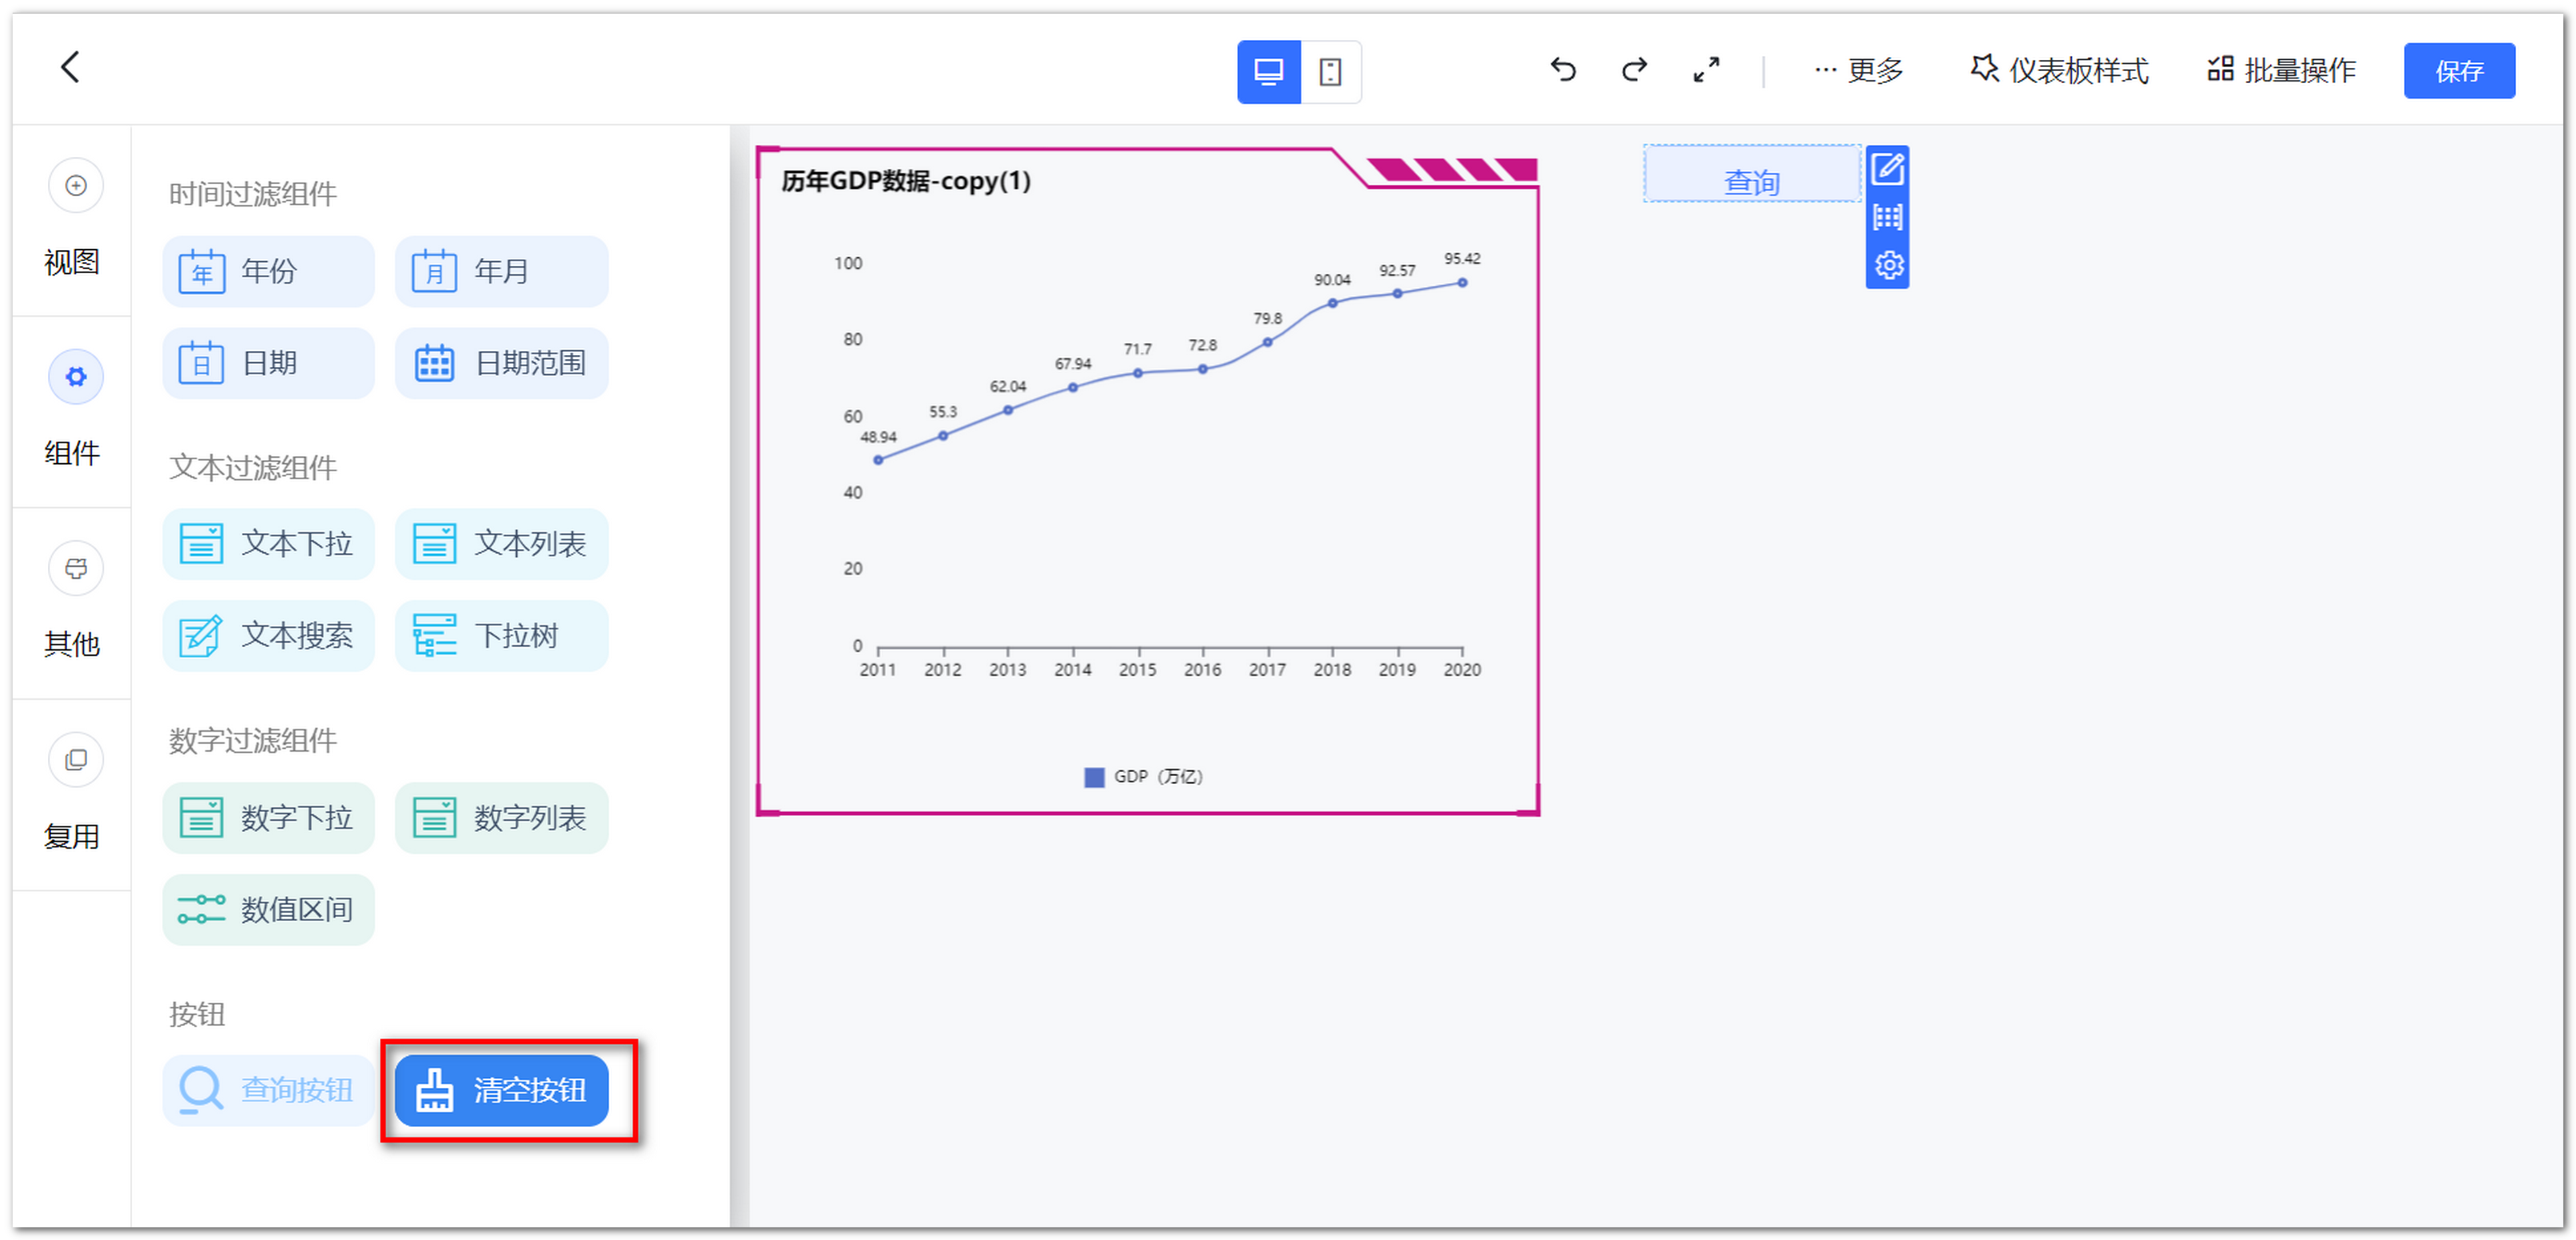This screenshot has height=1240, width=2576.
Task: Click the 查询 button on canvas
Action: [1751, 174]
